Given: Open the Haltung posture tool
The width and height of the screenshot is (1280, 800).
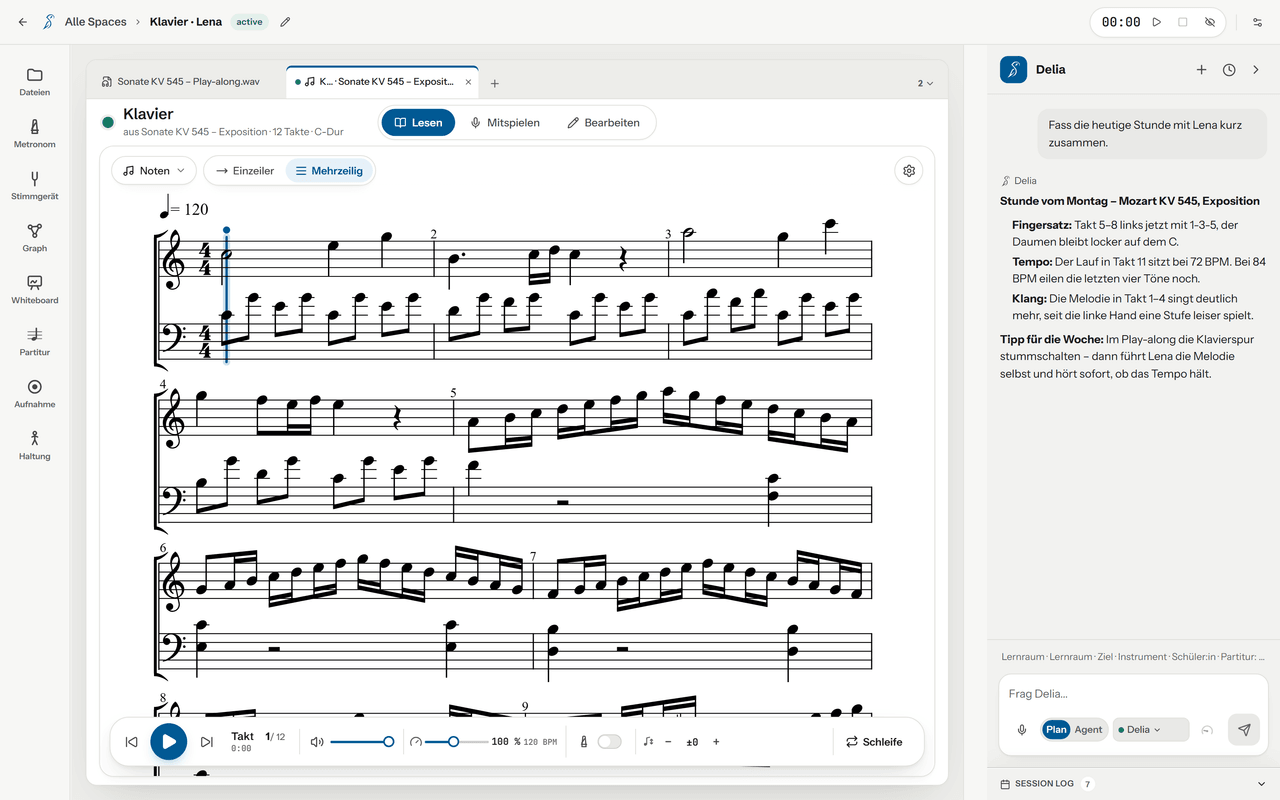Looking at the screenshot, I should [x=34, y=446].
